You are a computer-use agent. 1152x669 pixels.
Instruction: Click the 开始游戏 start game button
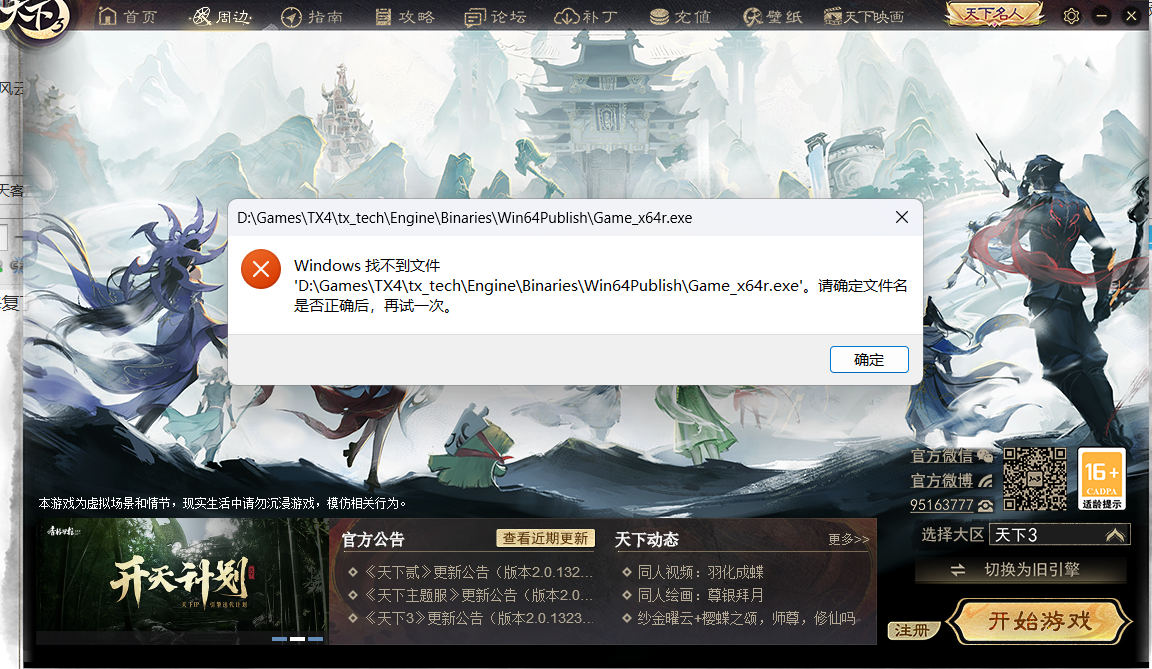pyautogui.click(x=1039, y=621)
